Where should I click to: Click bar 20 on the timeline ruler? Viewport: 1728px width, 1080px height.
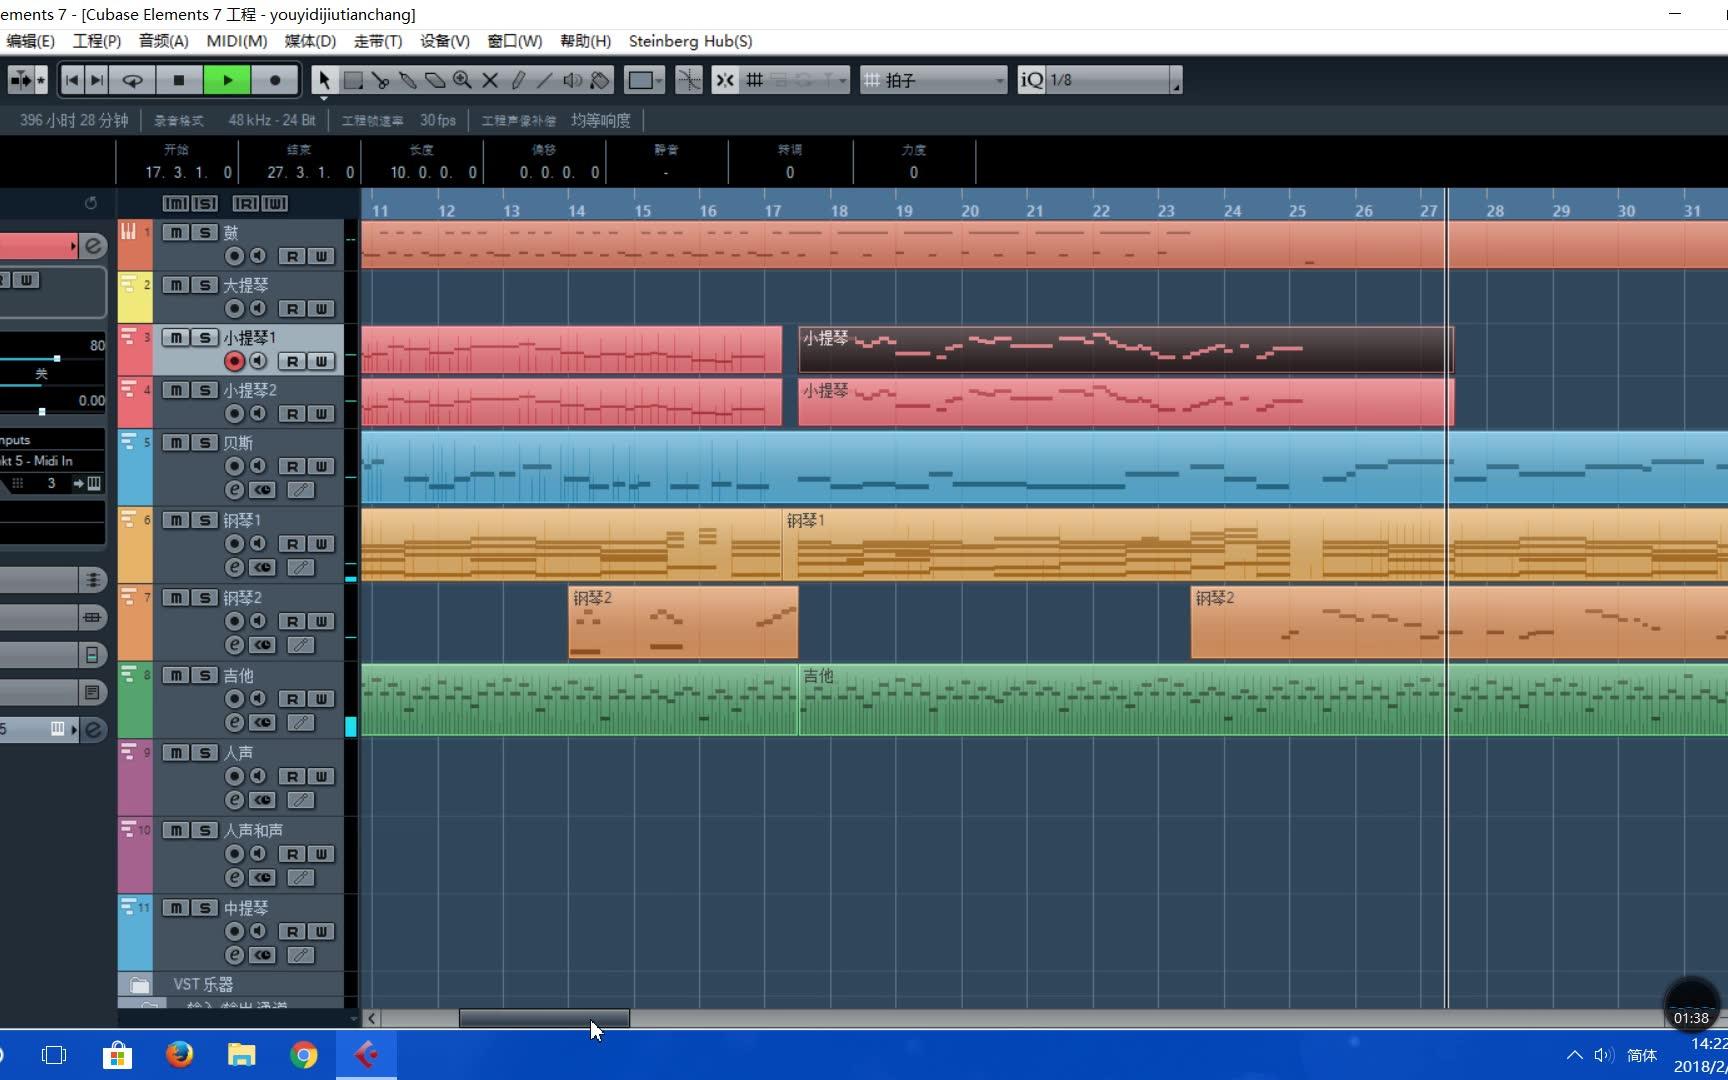[x=970, y=211]
